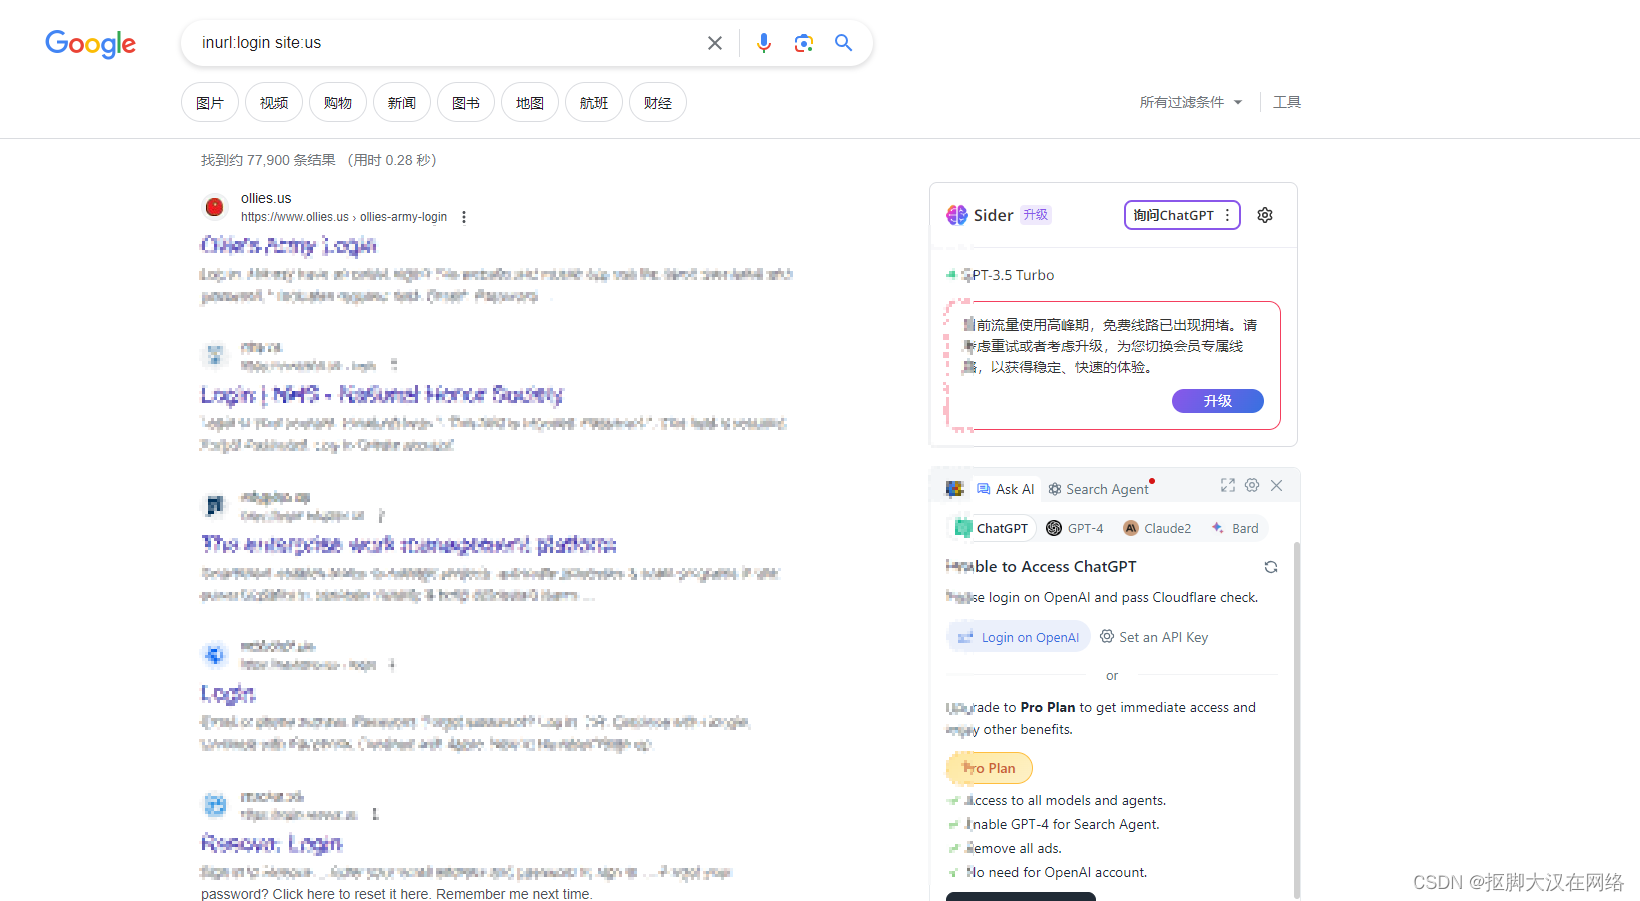The image size is (1640, 901).
Task: Click the extension icon left of Ask AI
Action: 955,489
